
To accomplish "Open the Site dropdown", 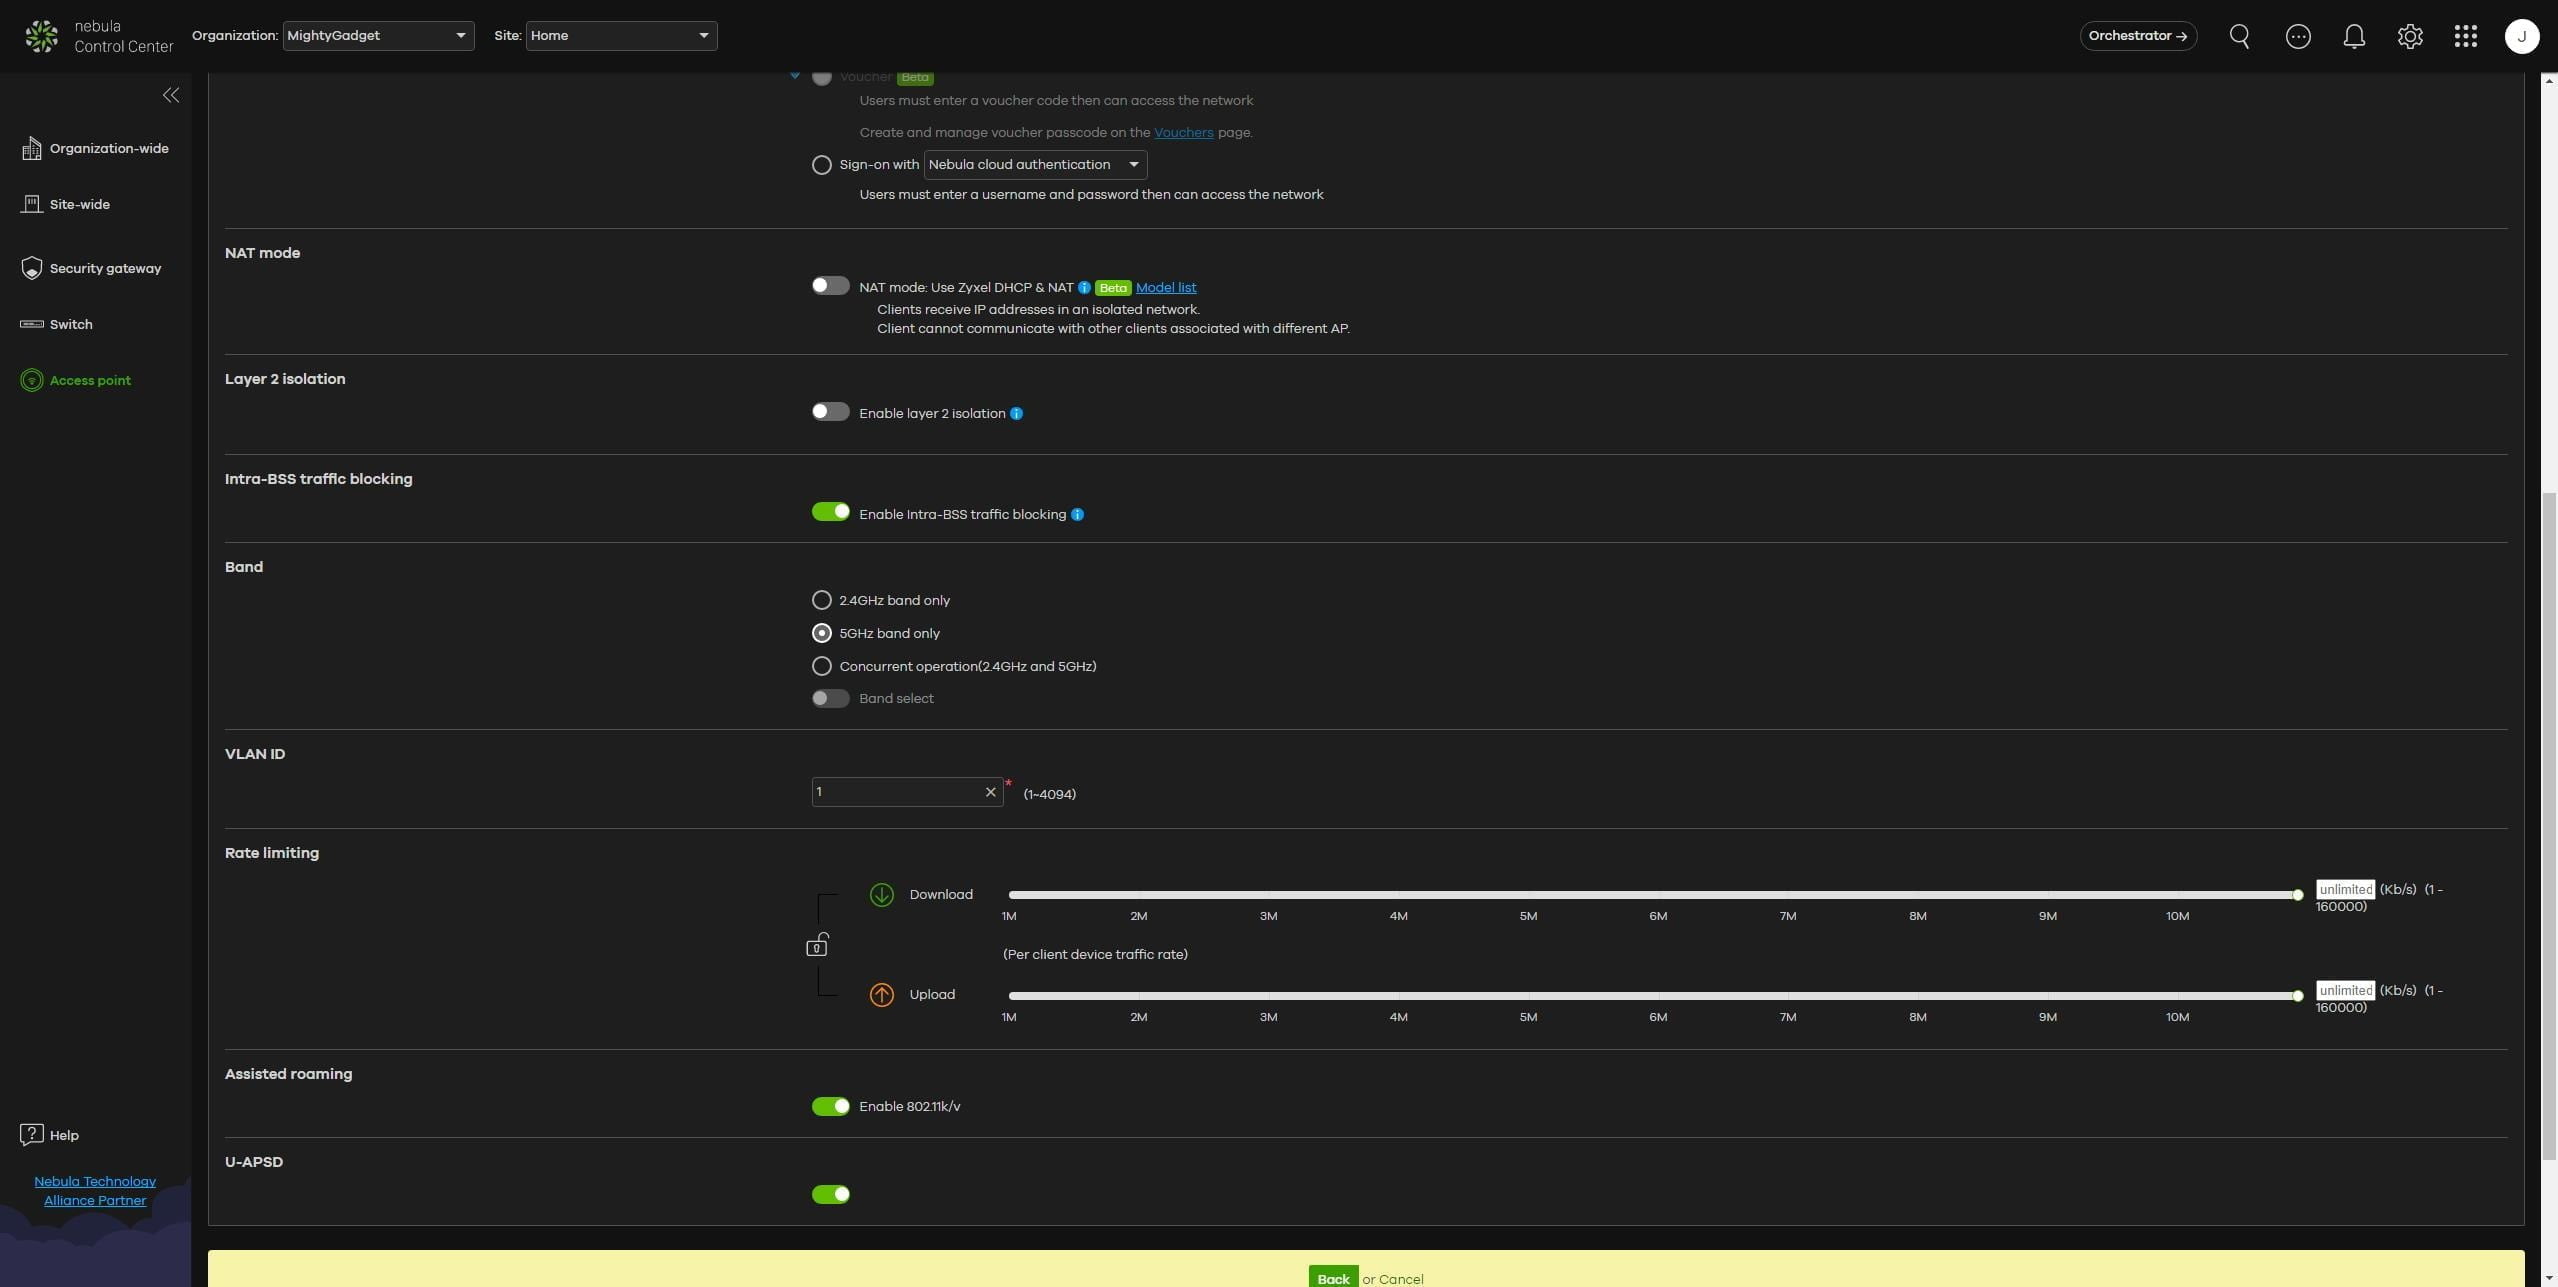I will pyautogui.click(x=621, y=36).
